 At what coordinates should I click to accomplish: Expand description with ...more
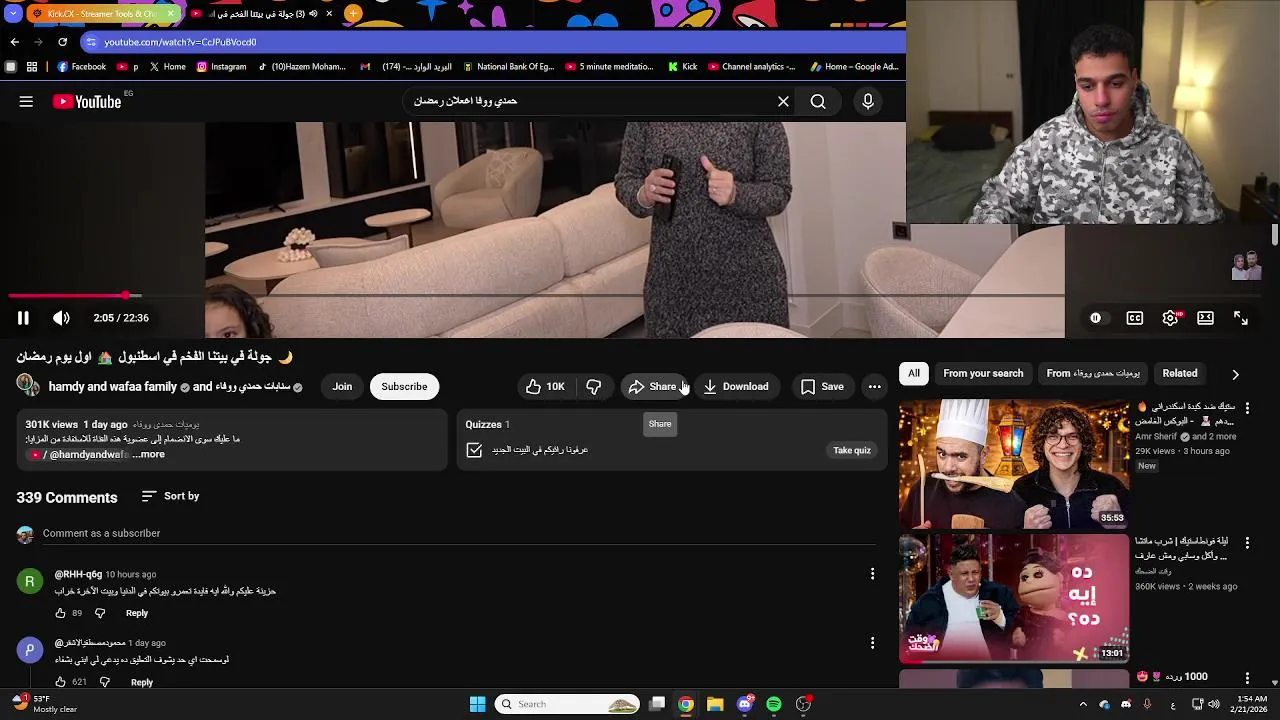coord(148,454)
